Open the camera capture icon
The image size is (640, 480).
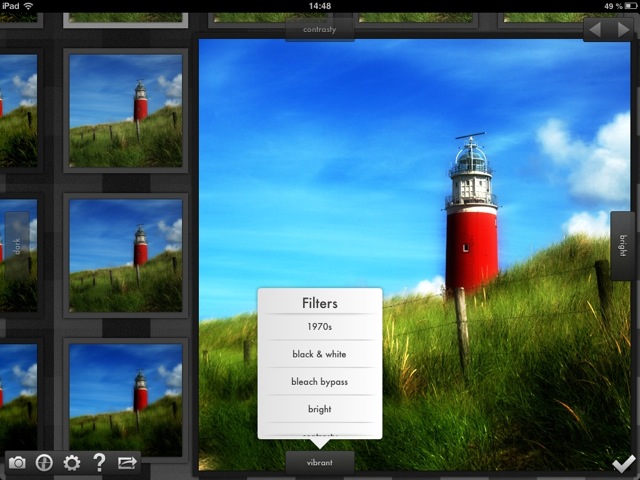(x=17, y=463)
